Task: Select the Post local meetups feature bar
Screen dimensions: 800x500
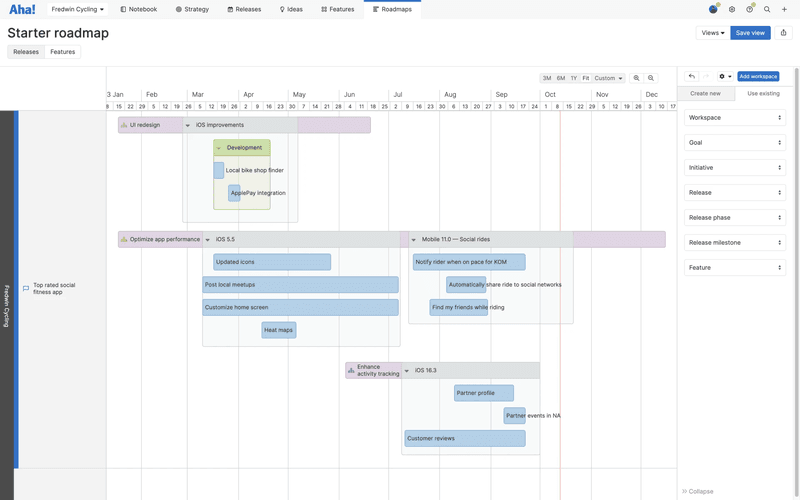Action: tap(301, 285)
